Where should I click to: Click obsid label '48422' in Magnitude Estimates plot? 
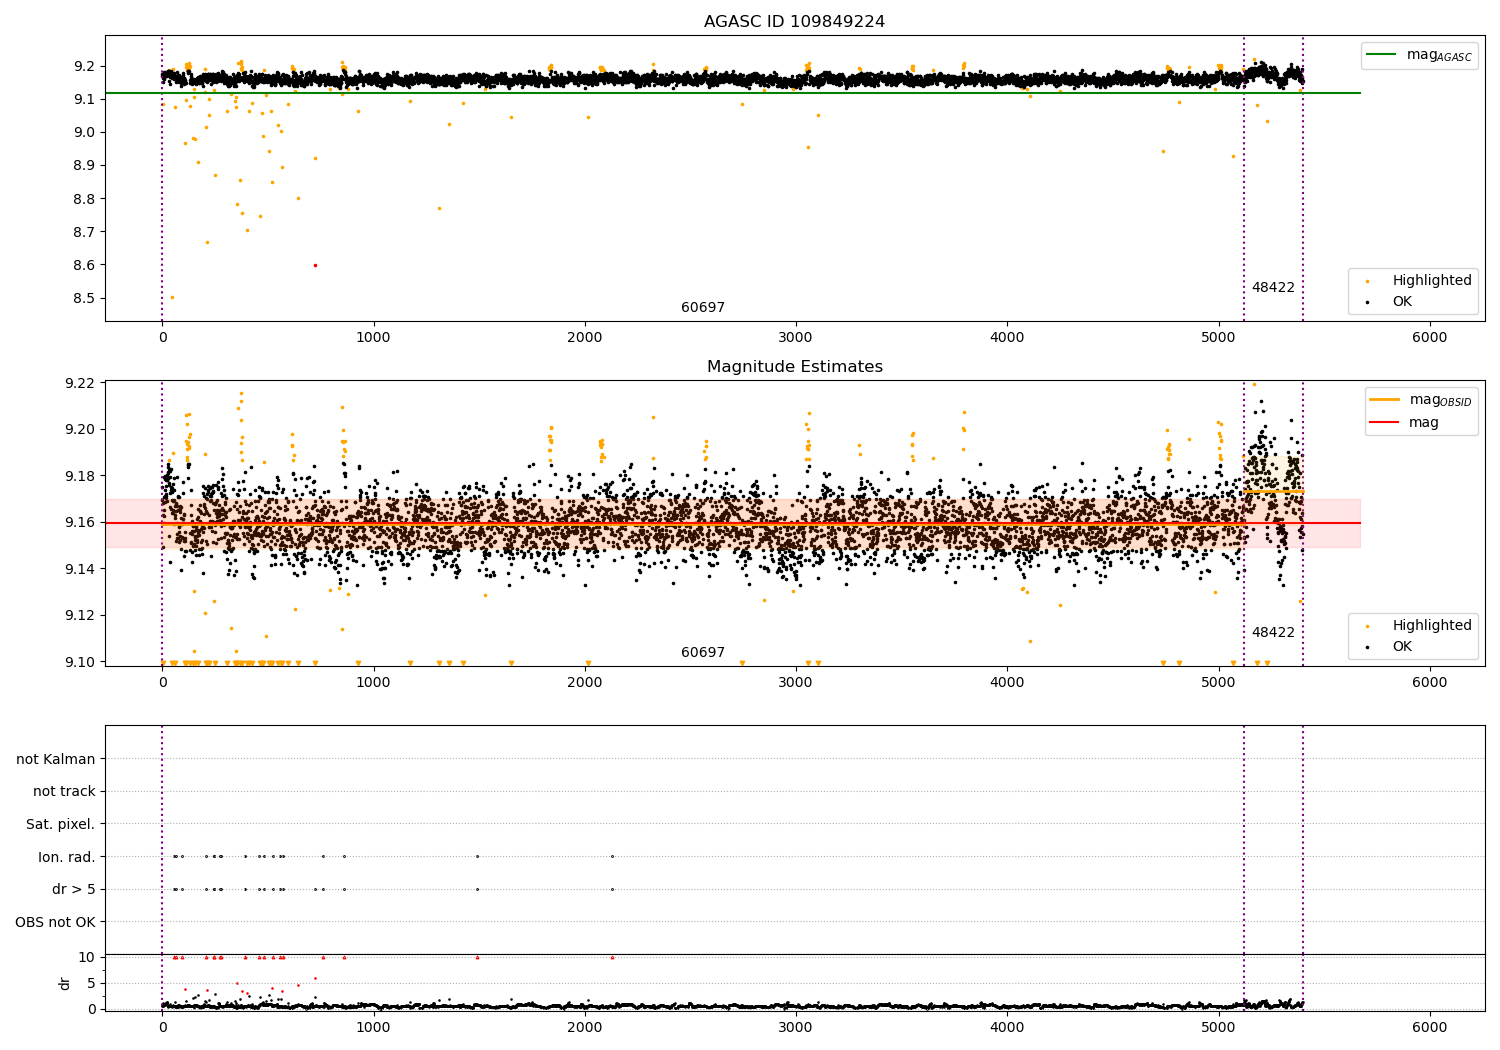[1273, 633]
